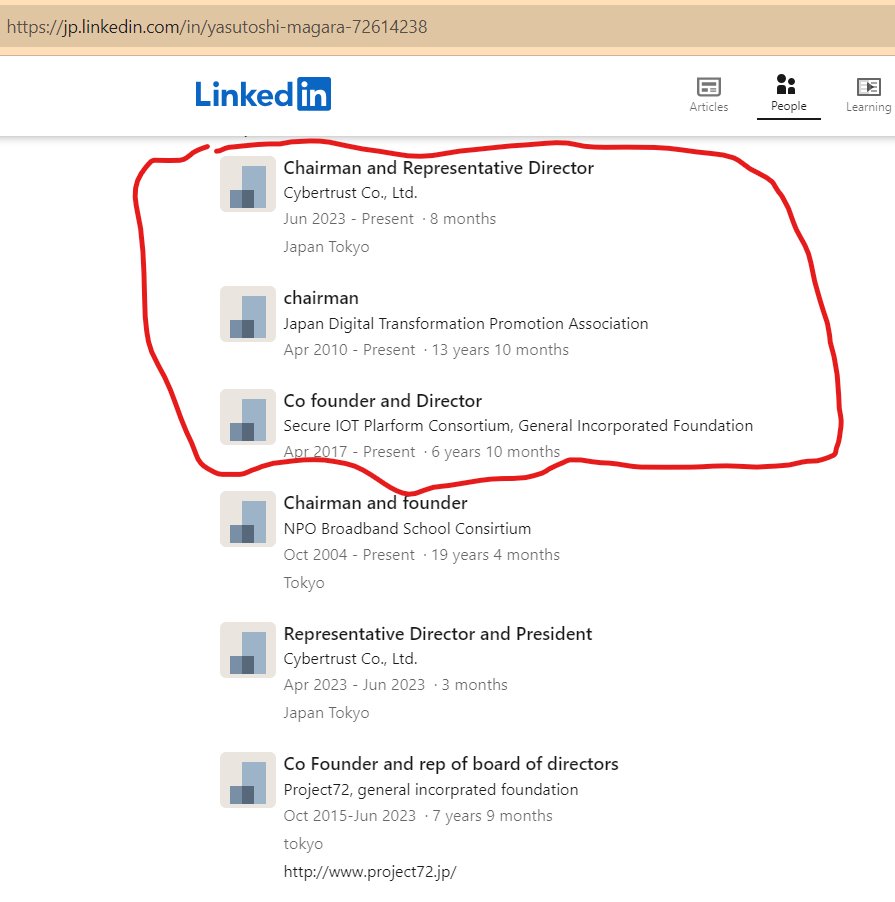Click logo for Representative Director and President
This screenshot has width=895, height=902.
click(x=248, y=649)
